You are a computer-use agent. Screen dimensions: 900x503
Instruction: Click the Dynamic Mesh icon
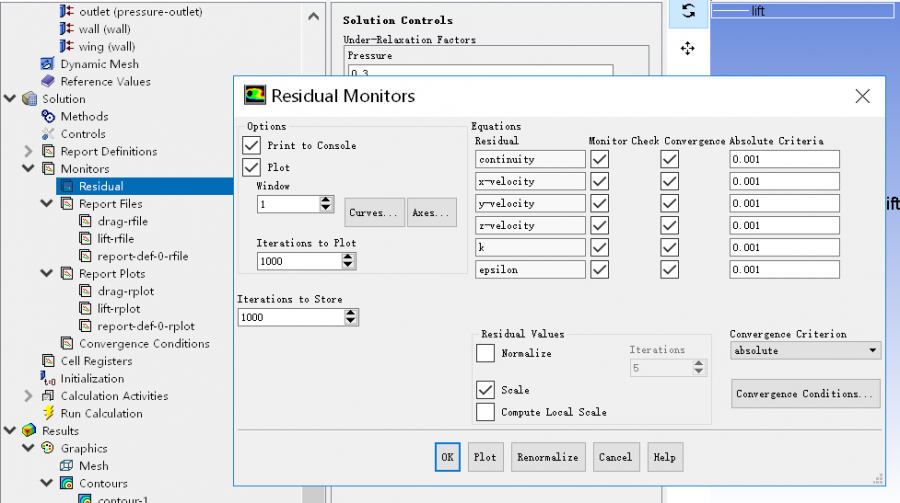pos(48,64)
